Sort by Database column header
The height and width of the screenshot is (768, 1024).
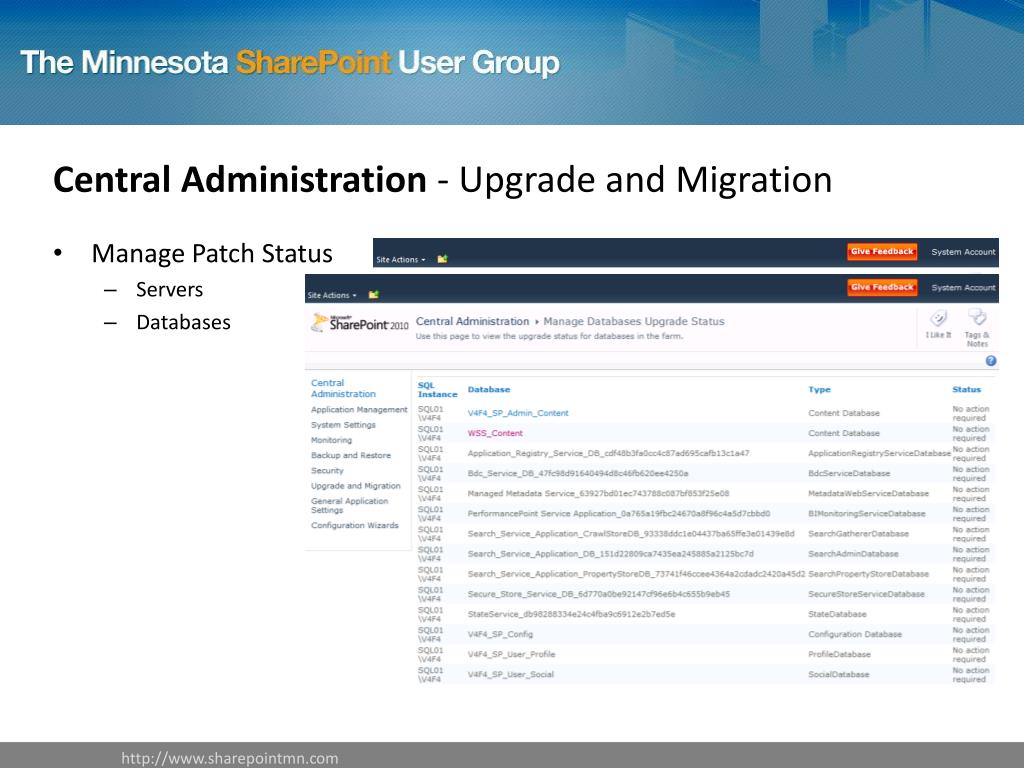tap(488, 389)
